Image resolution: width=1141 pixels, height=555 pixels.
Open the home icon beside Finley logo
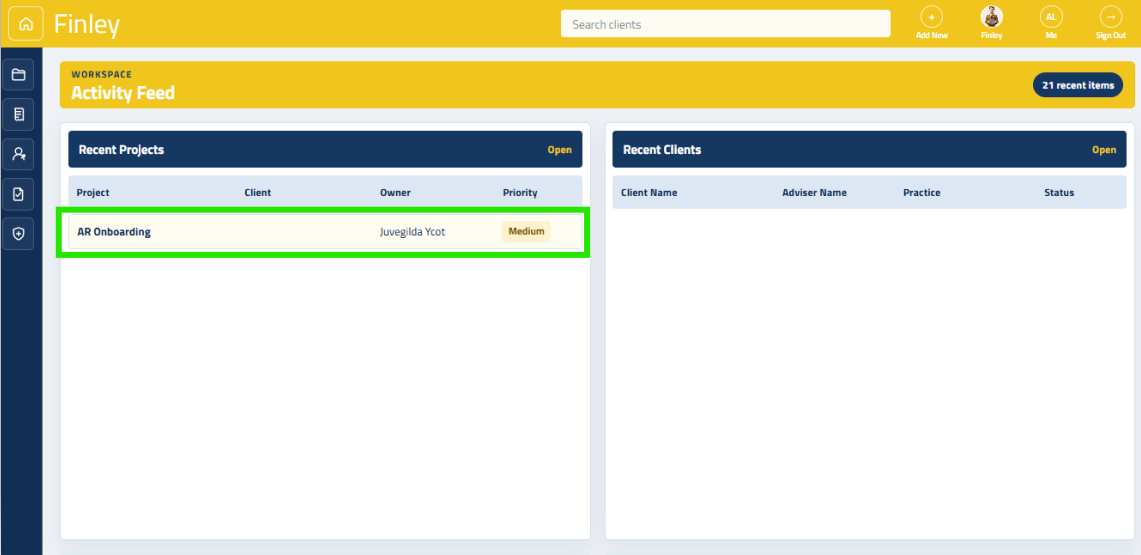click(25, 24)
